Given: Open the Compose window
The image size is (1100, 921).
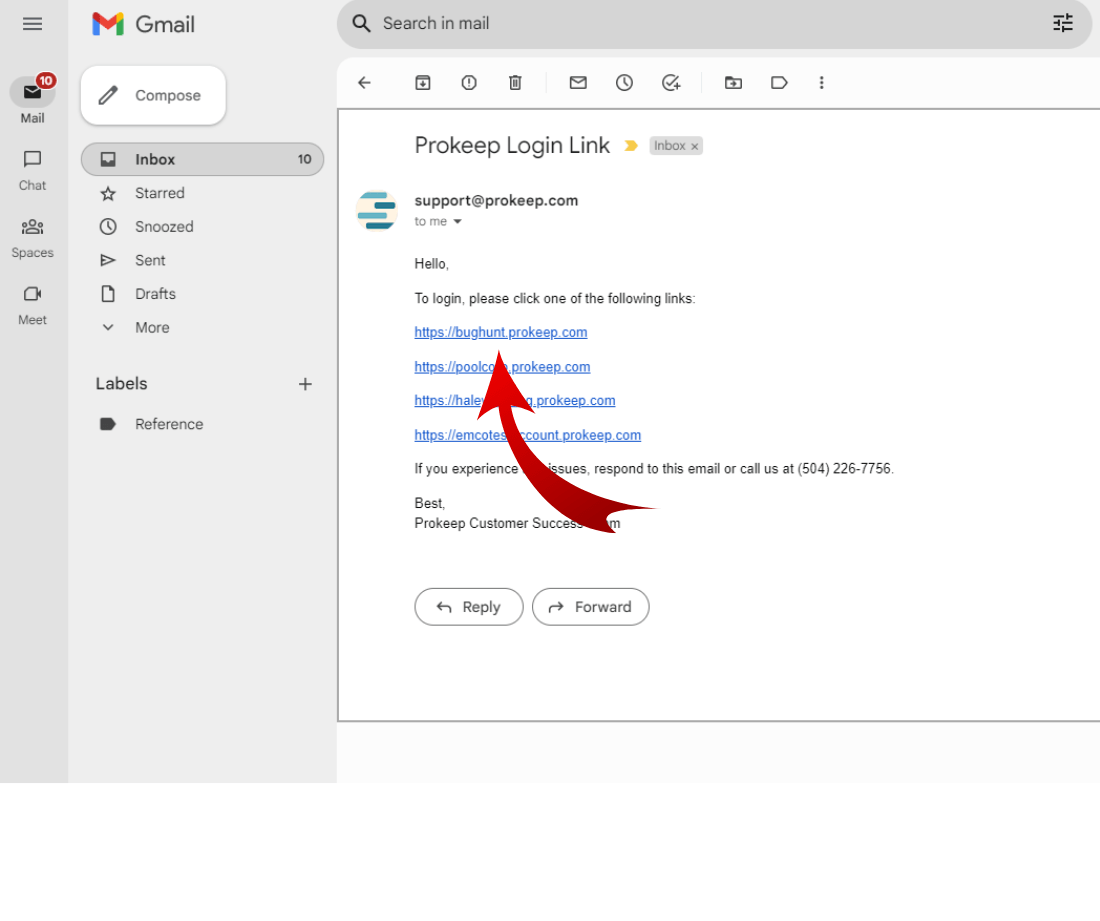Looking at the screenshot, I should click(152, 95).
